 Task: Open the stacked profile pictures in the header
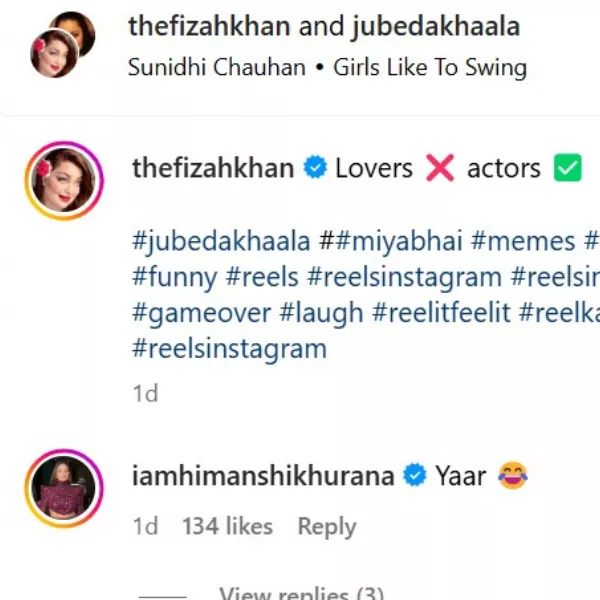coord(60,45)
